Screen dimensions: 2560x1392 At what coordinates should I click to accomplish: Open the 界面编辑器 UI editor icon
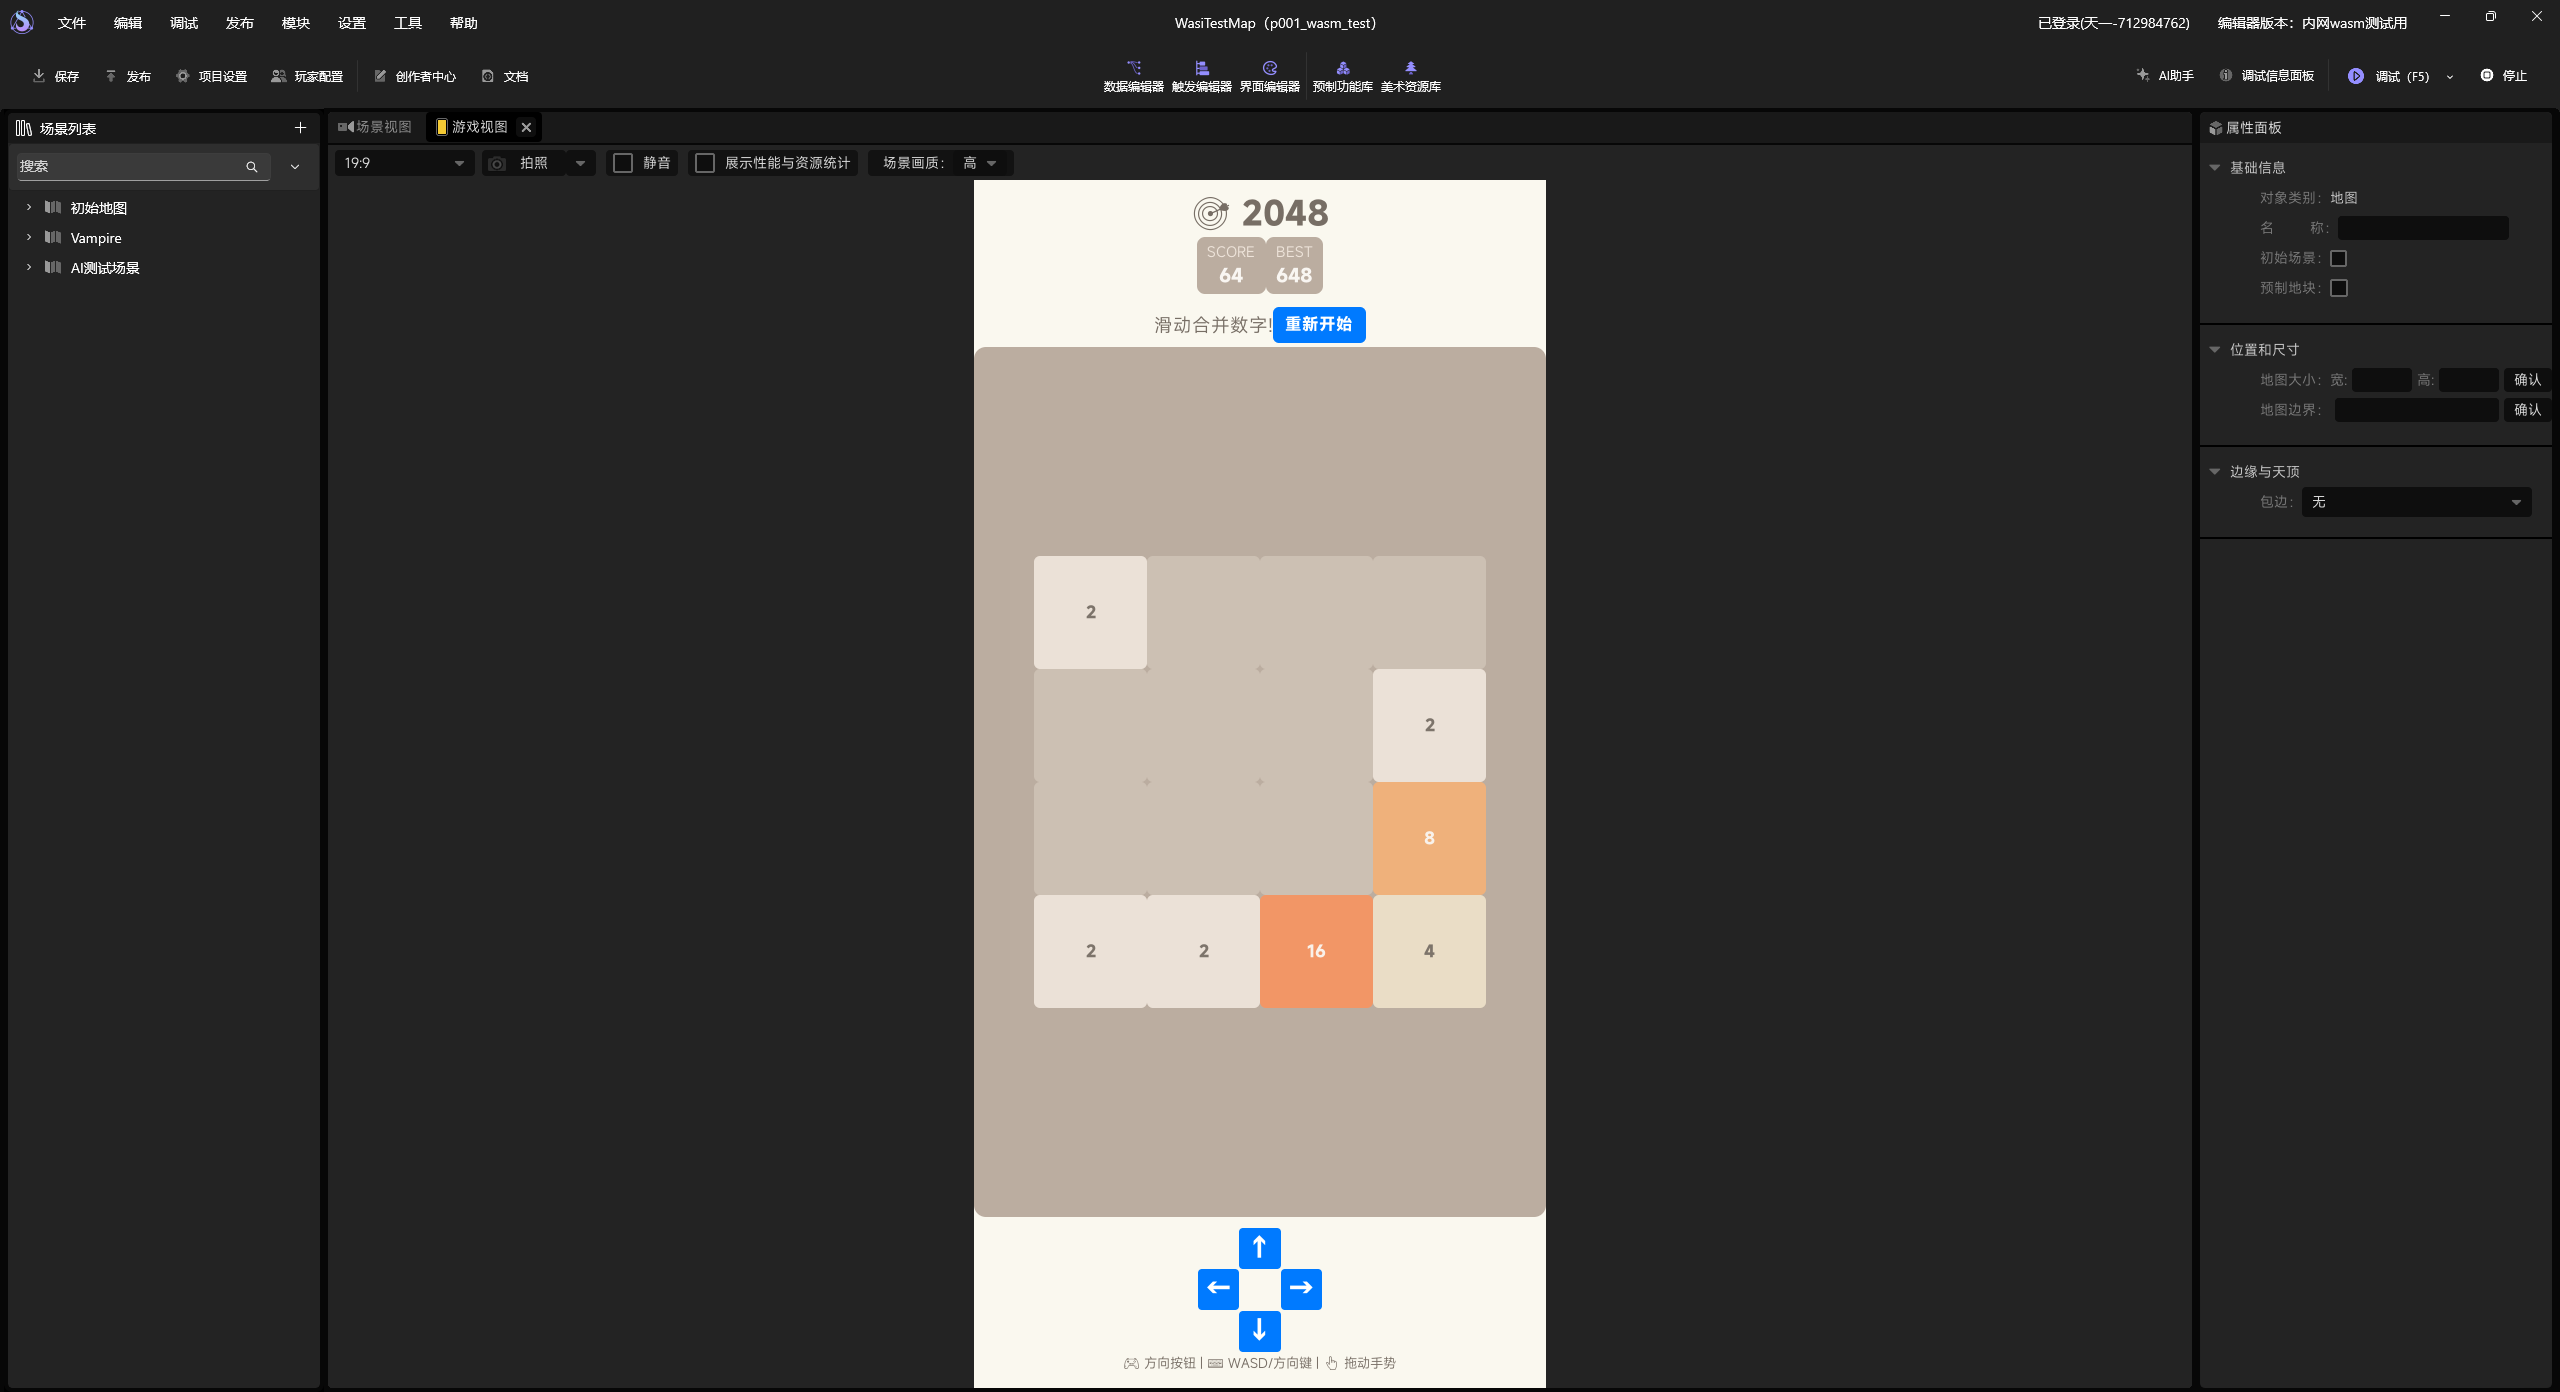1269,68
